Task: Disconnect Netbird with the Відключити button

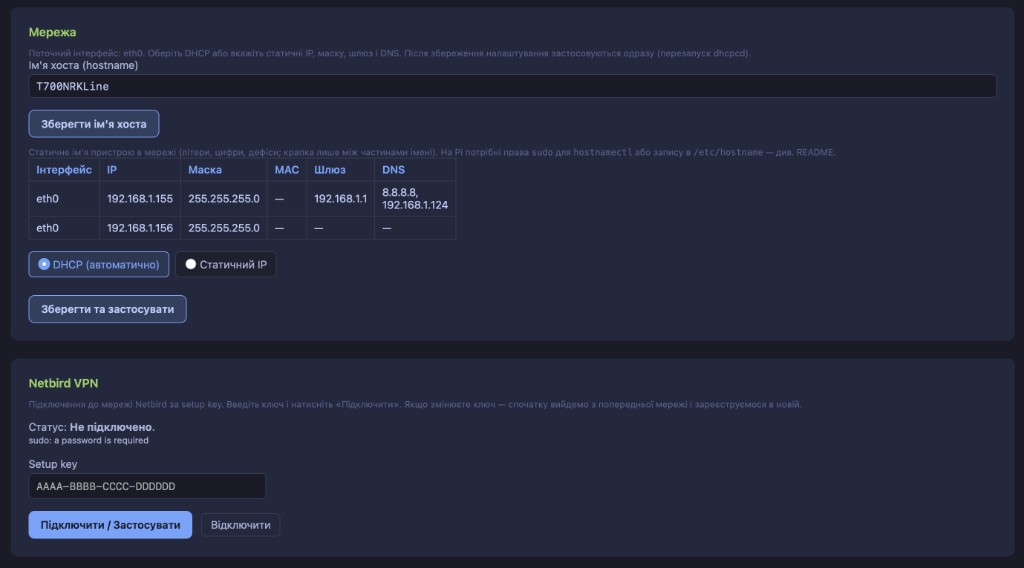Action: [x=240, y=525]
